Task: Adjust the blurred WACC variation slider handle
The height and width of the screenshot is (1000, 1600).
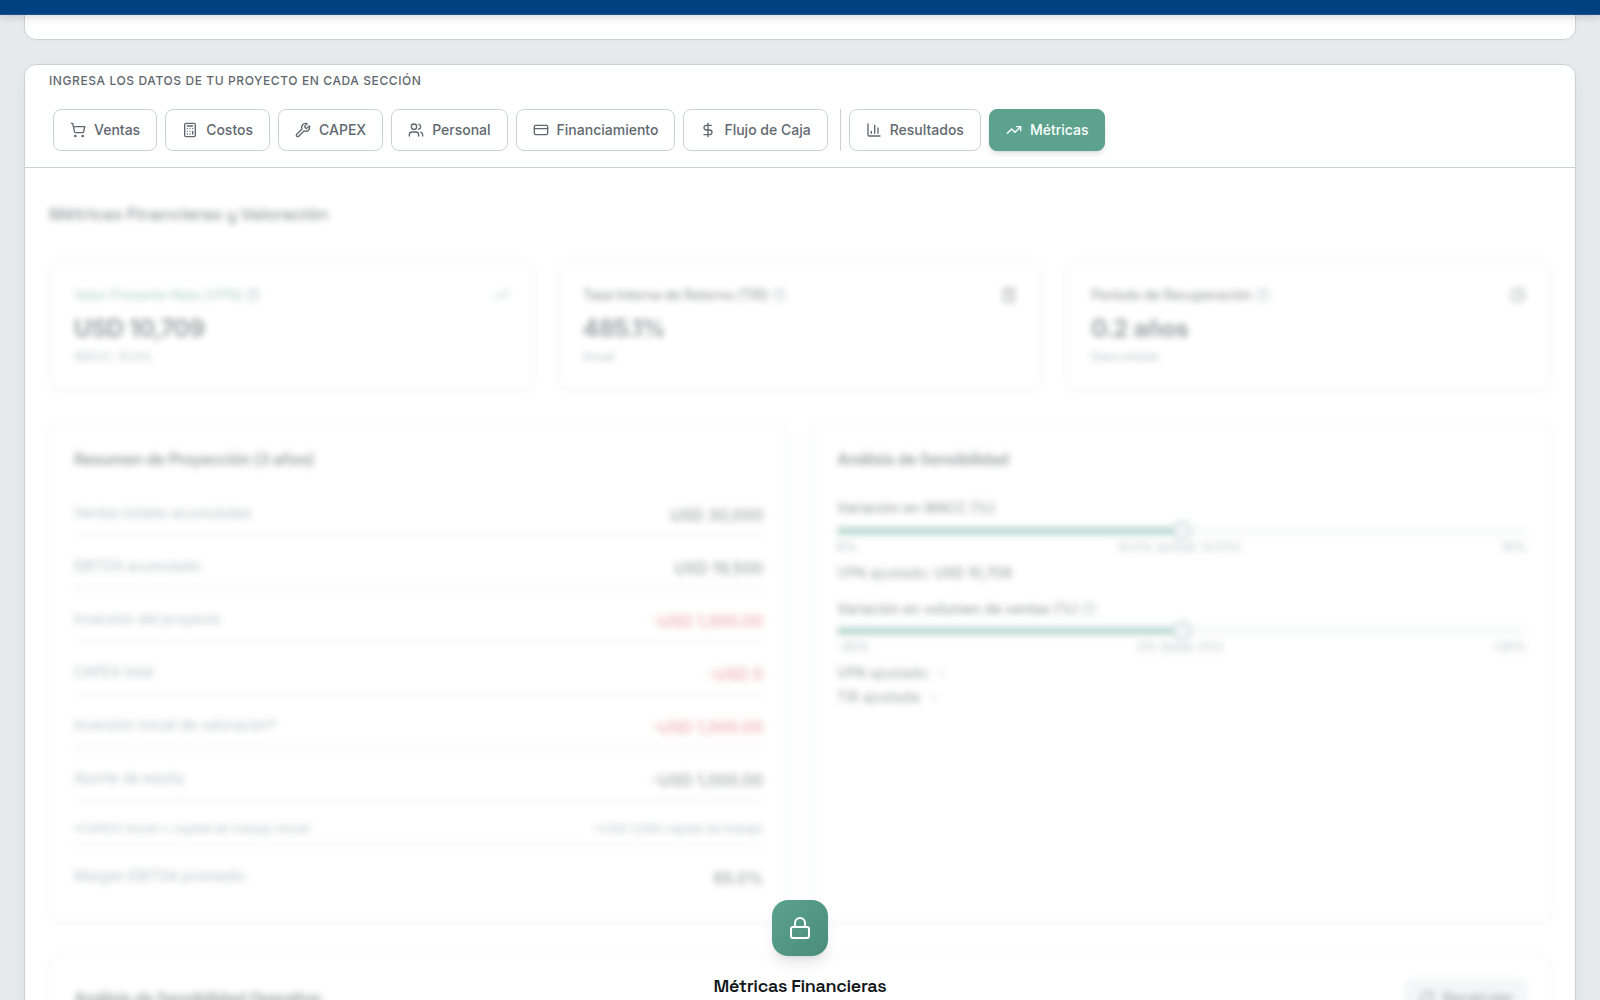Action: [x=1182, y=530]
